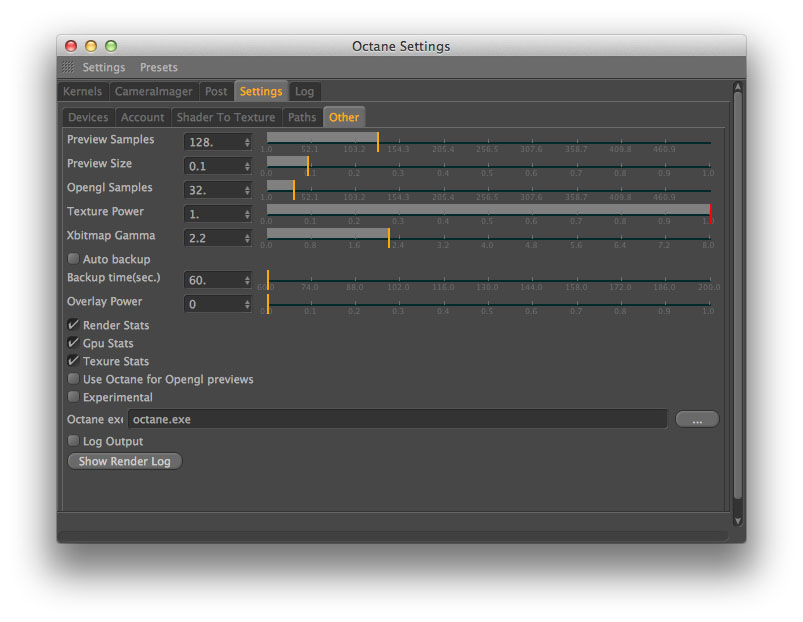Viewport: 803px width, 622px height.
Task: Enable the Auto backup checkbox
Action: (x=73, y=259)
